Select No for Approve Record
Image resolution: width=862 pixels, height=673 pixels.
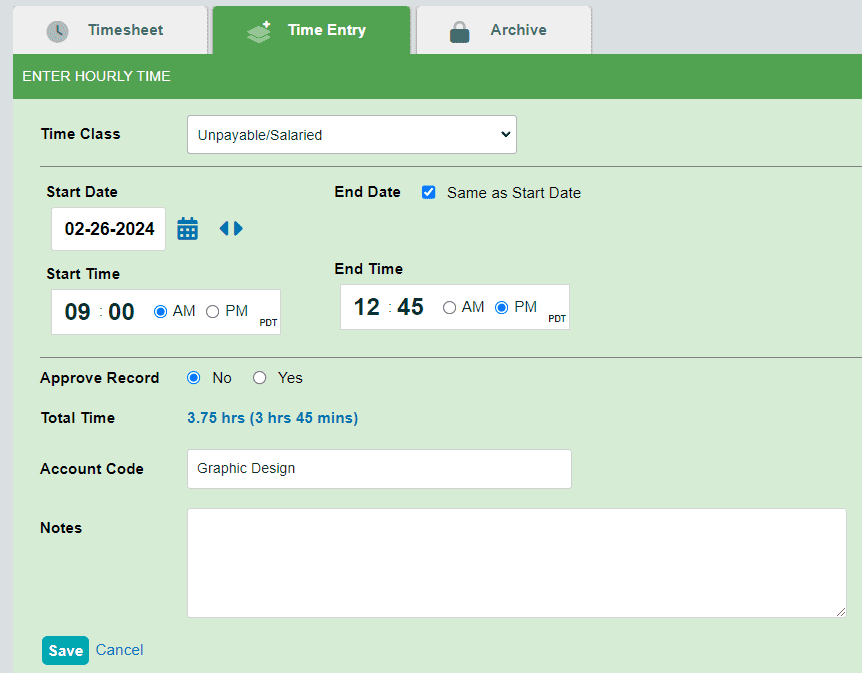click(193, 378)
